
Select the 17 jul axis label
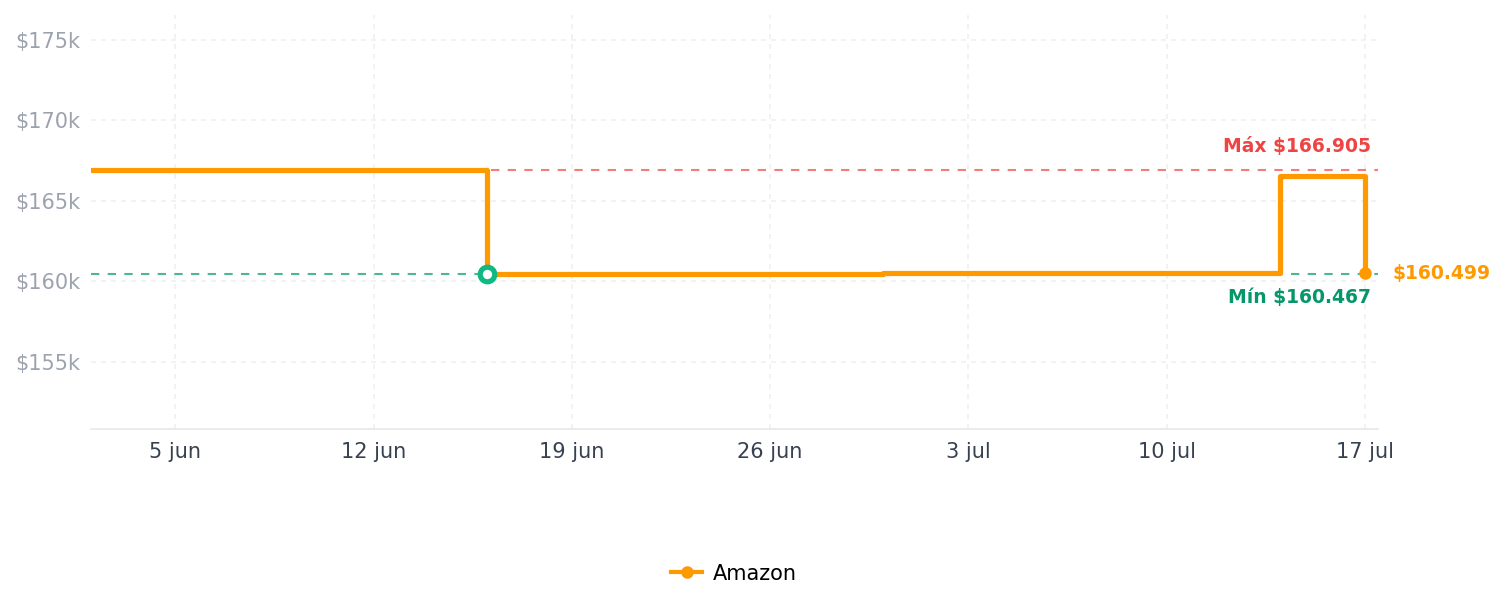click(x=1365, y=451)
